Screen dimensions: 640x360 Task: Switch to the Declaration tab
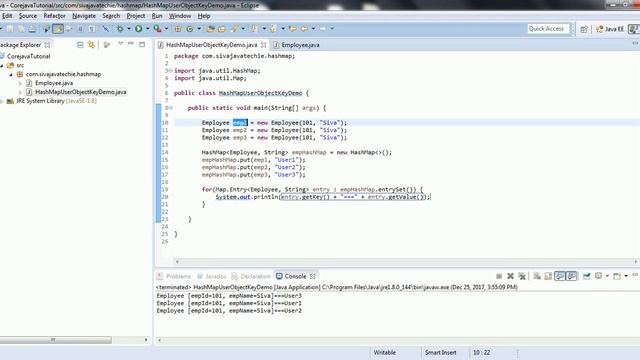tap(251, 276)
